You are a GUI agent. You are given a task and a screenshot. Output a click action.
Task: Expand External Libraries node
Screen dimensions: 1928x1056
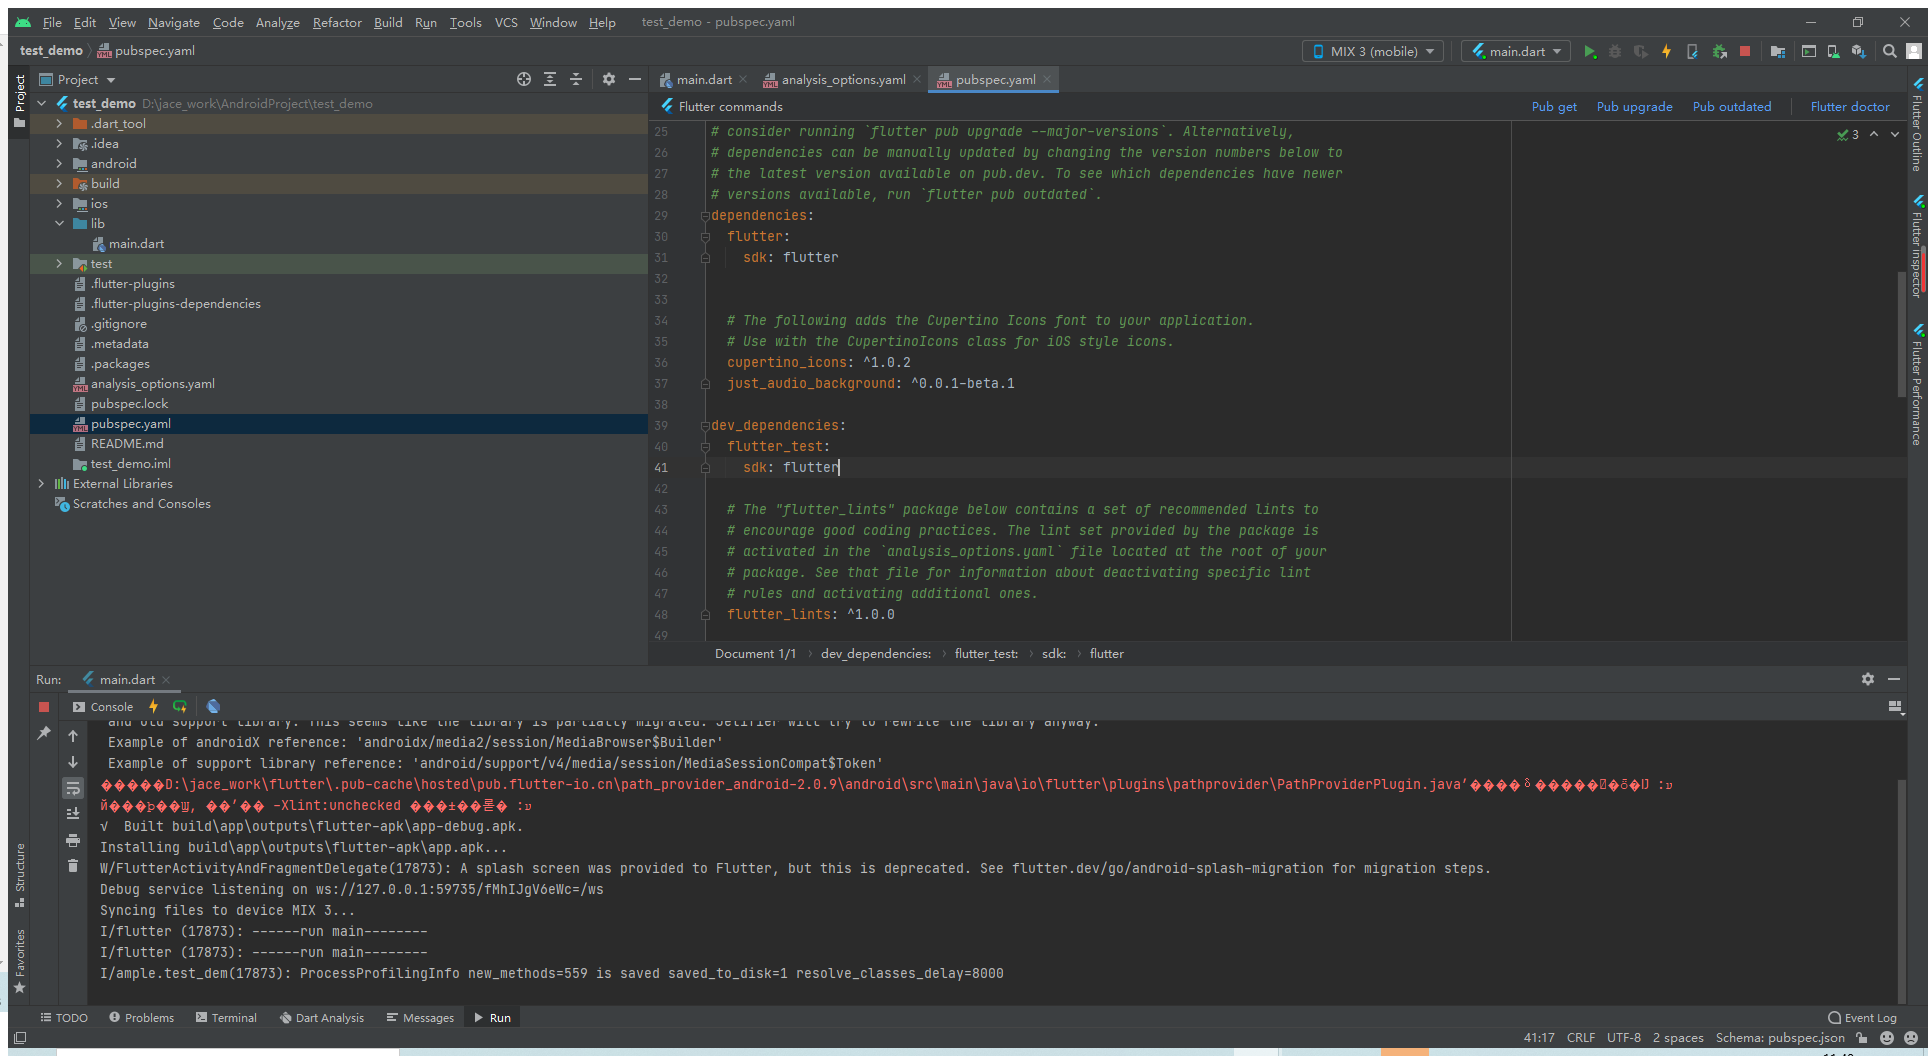point(41,483)
